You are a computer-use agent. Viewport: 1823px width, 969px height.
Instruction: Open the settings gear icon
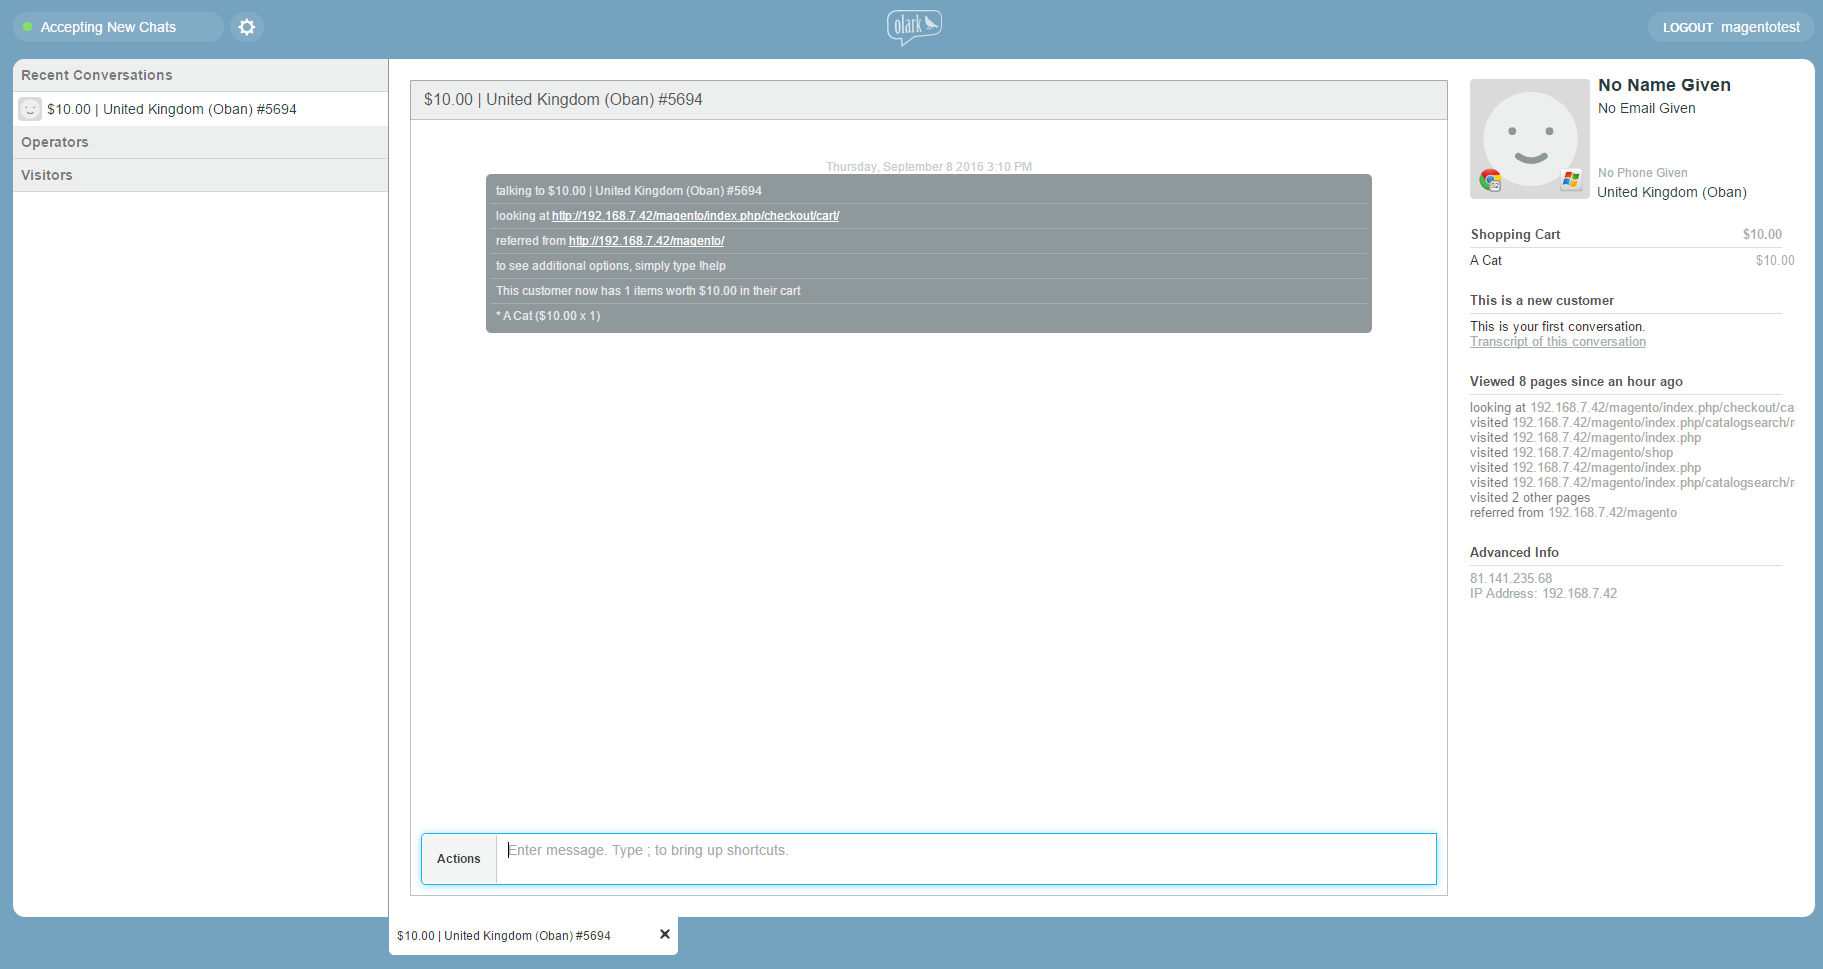click(x=247, y=27)
